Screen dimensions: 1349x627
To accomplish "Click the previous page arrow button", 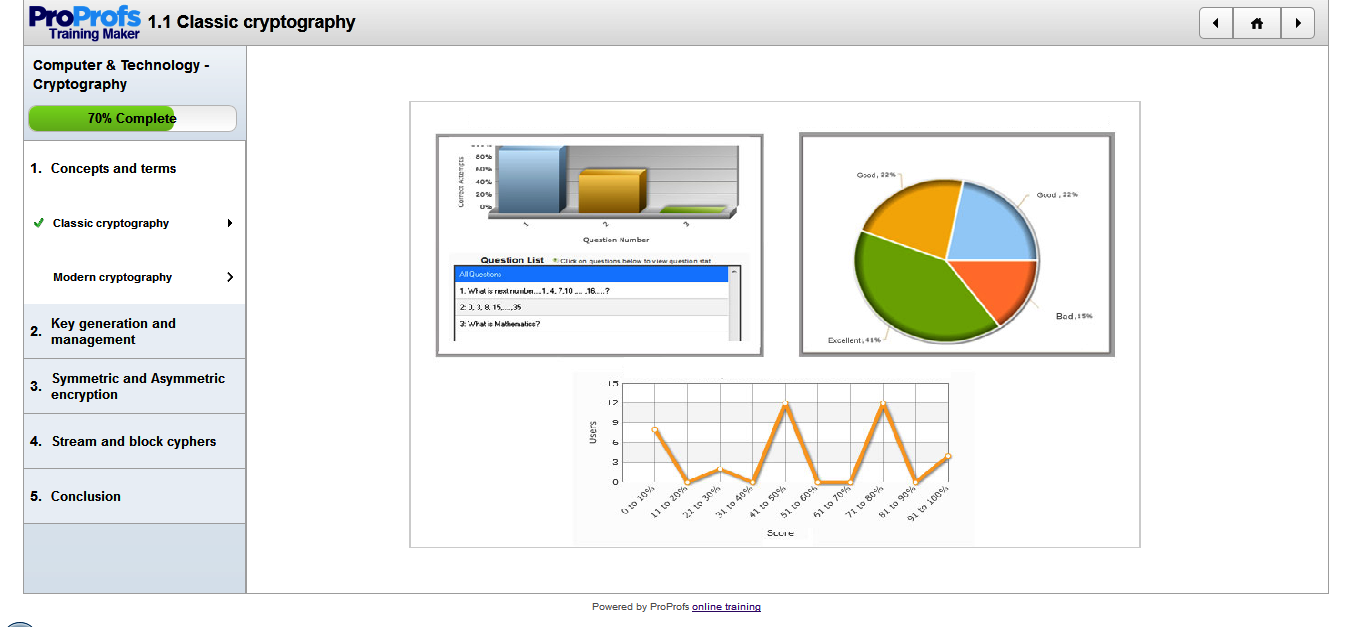I will (1215, 23).
